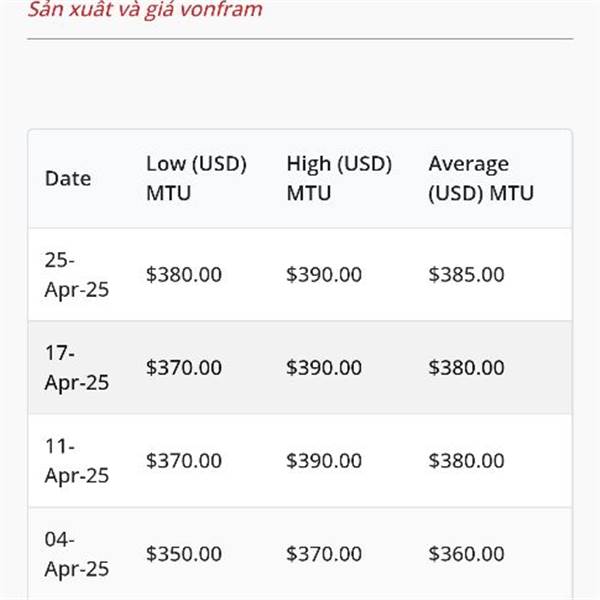Viewport: 600px width, 600px height.
Task: Select the High (USD) MTU column header
Action: click(x=339, y=178)
